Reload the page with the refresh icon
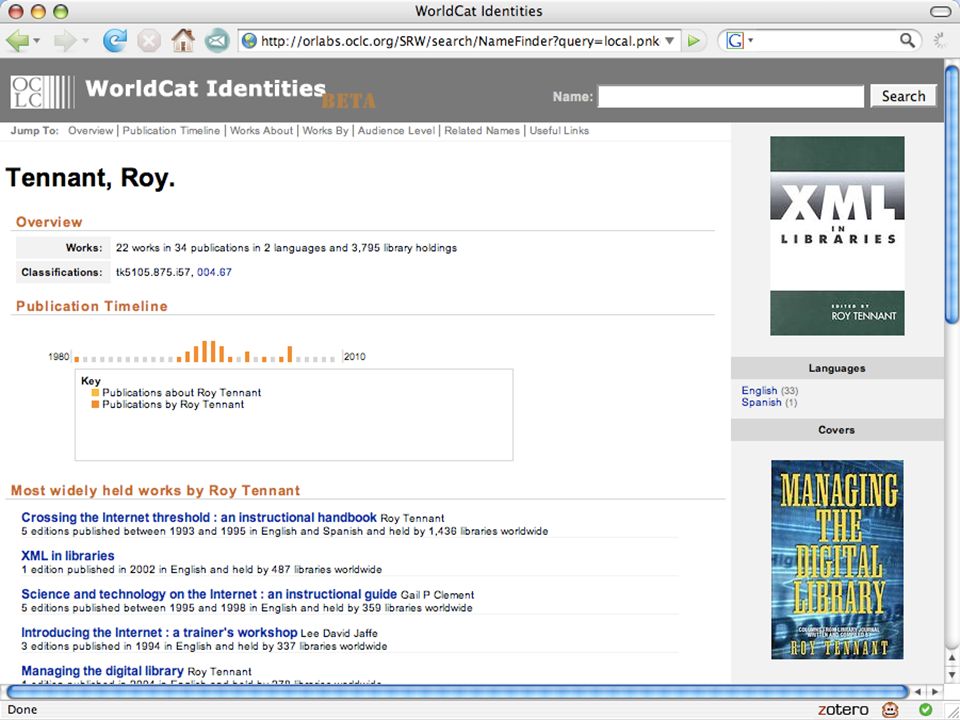Screen dimensions: 960x720 coord(114,41)
